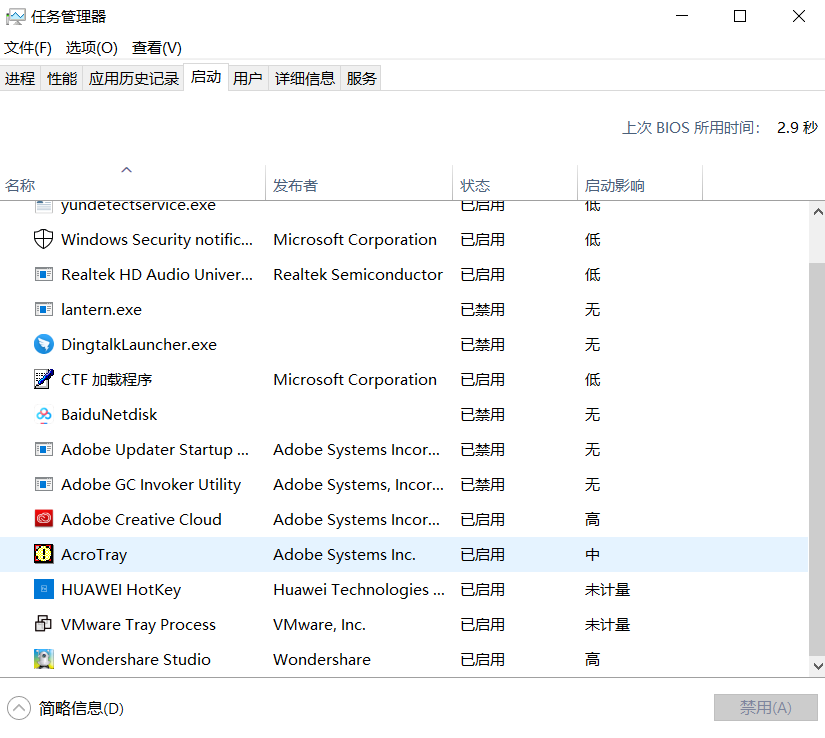
Task: Select the VMware Tray Process icon
Action: (42, 624)
